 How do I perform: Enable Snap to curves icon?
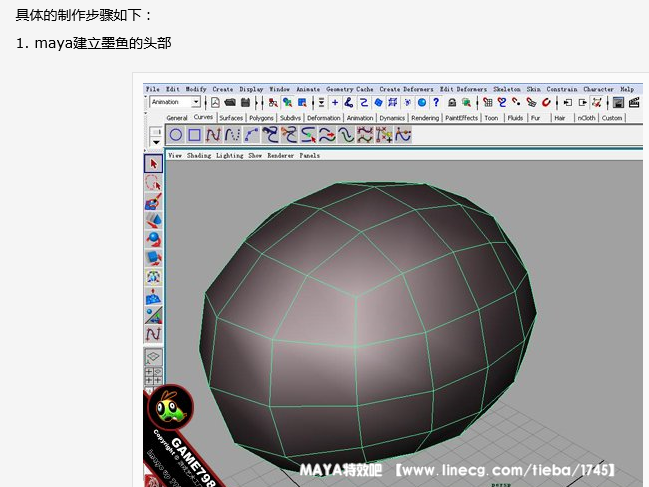coord(502,102)
